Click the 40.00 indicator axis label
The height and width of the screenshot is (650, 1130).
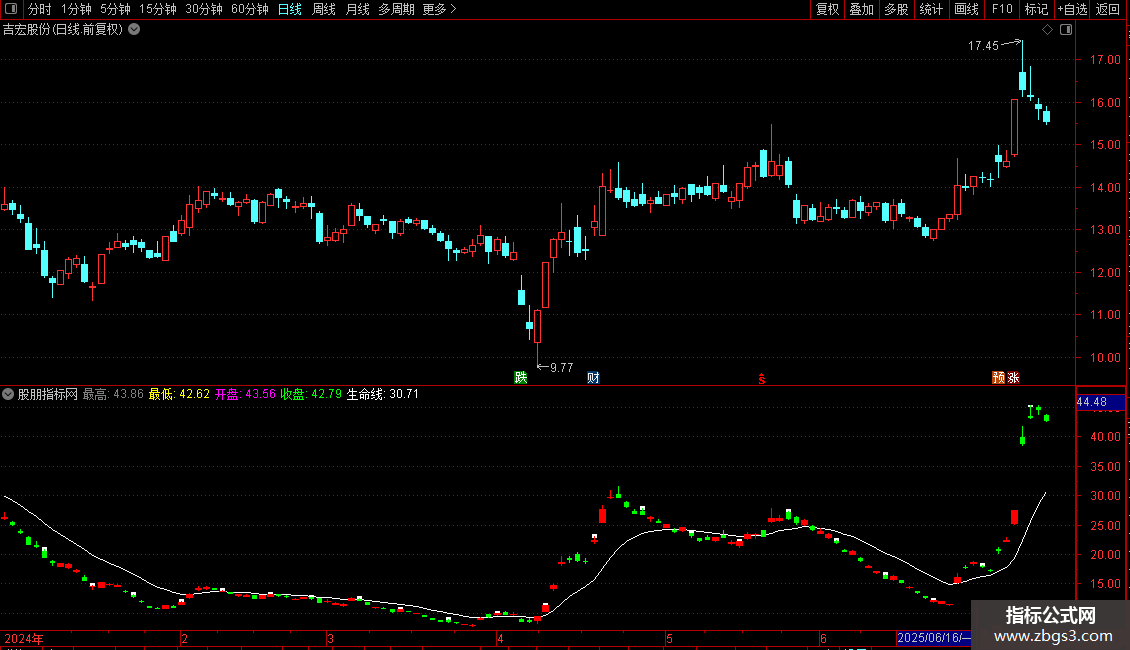[x=1105, y=437]
